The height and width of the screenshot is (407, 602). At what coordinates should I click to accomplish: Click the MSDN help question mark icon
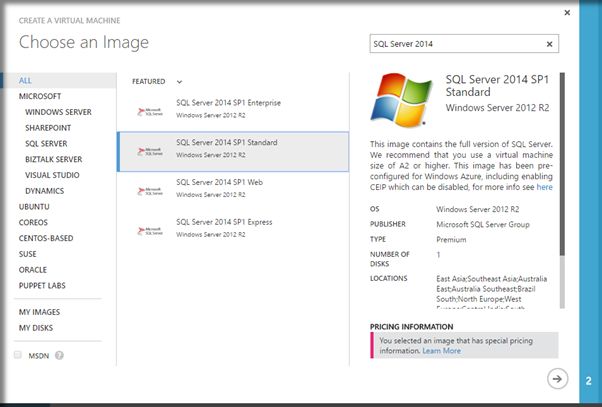tap(60, 355)
